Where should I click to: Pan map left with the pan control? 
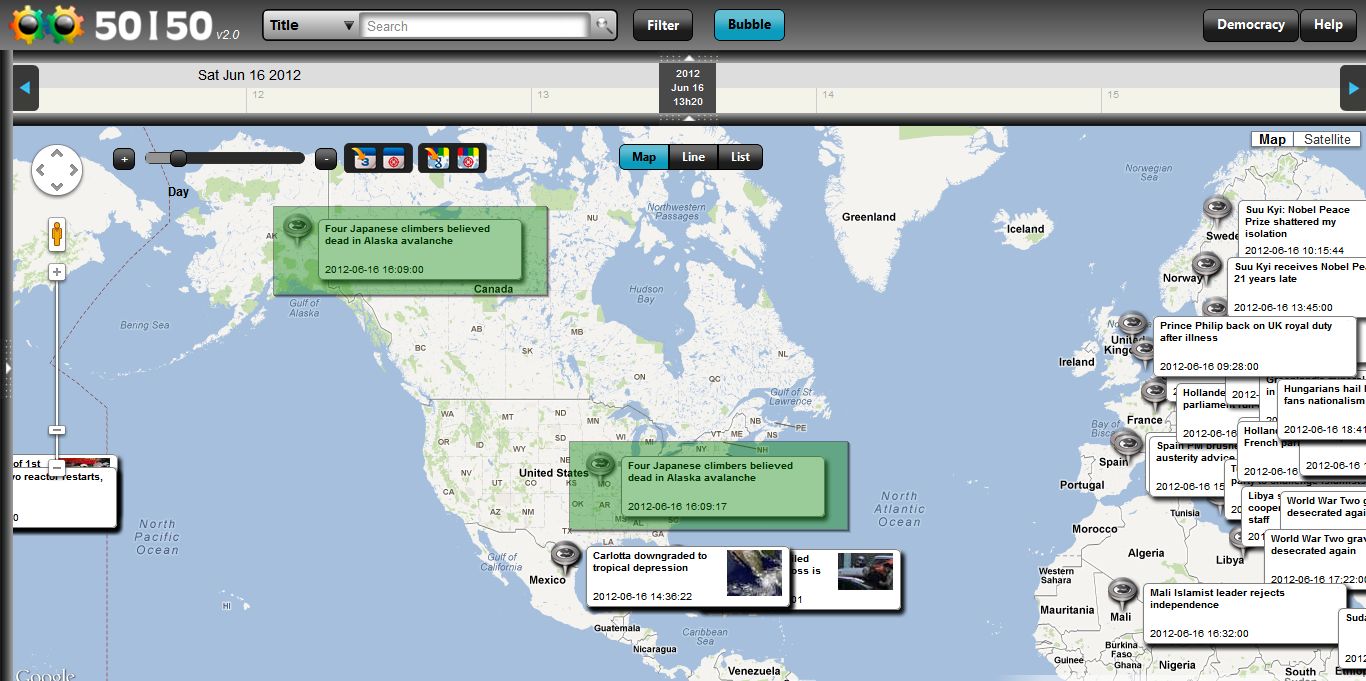pyautogui.click(x=42, y=170)
